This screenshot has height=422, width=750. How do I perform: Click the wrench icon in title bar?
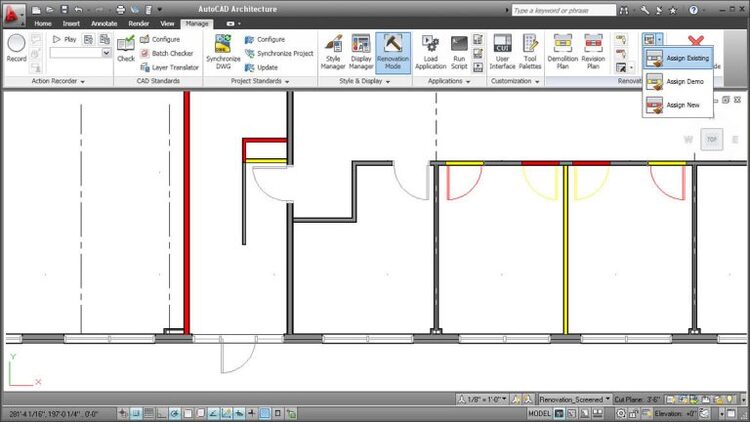pos(644,10)
